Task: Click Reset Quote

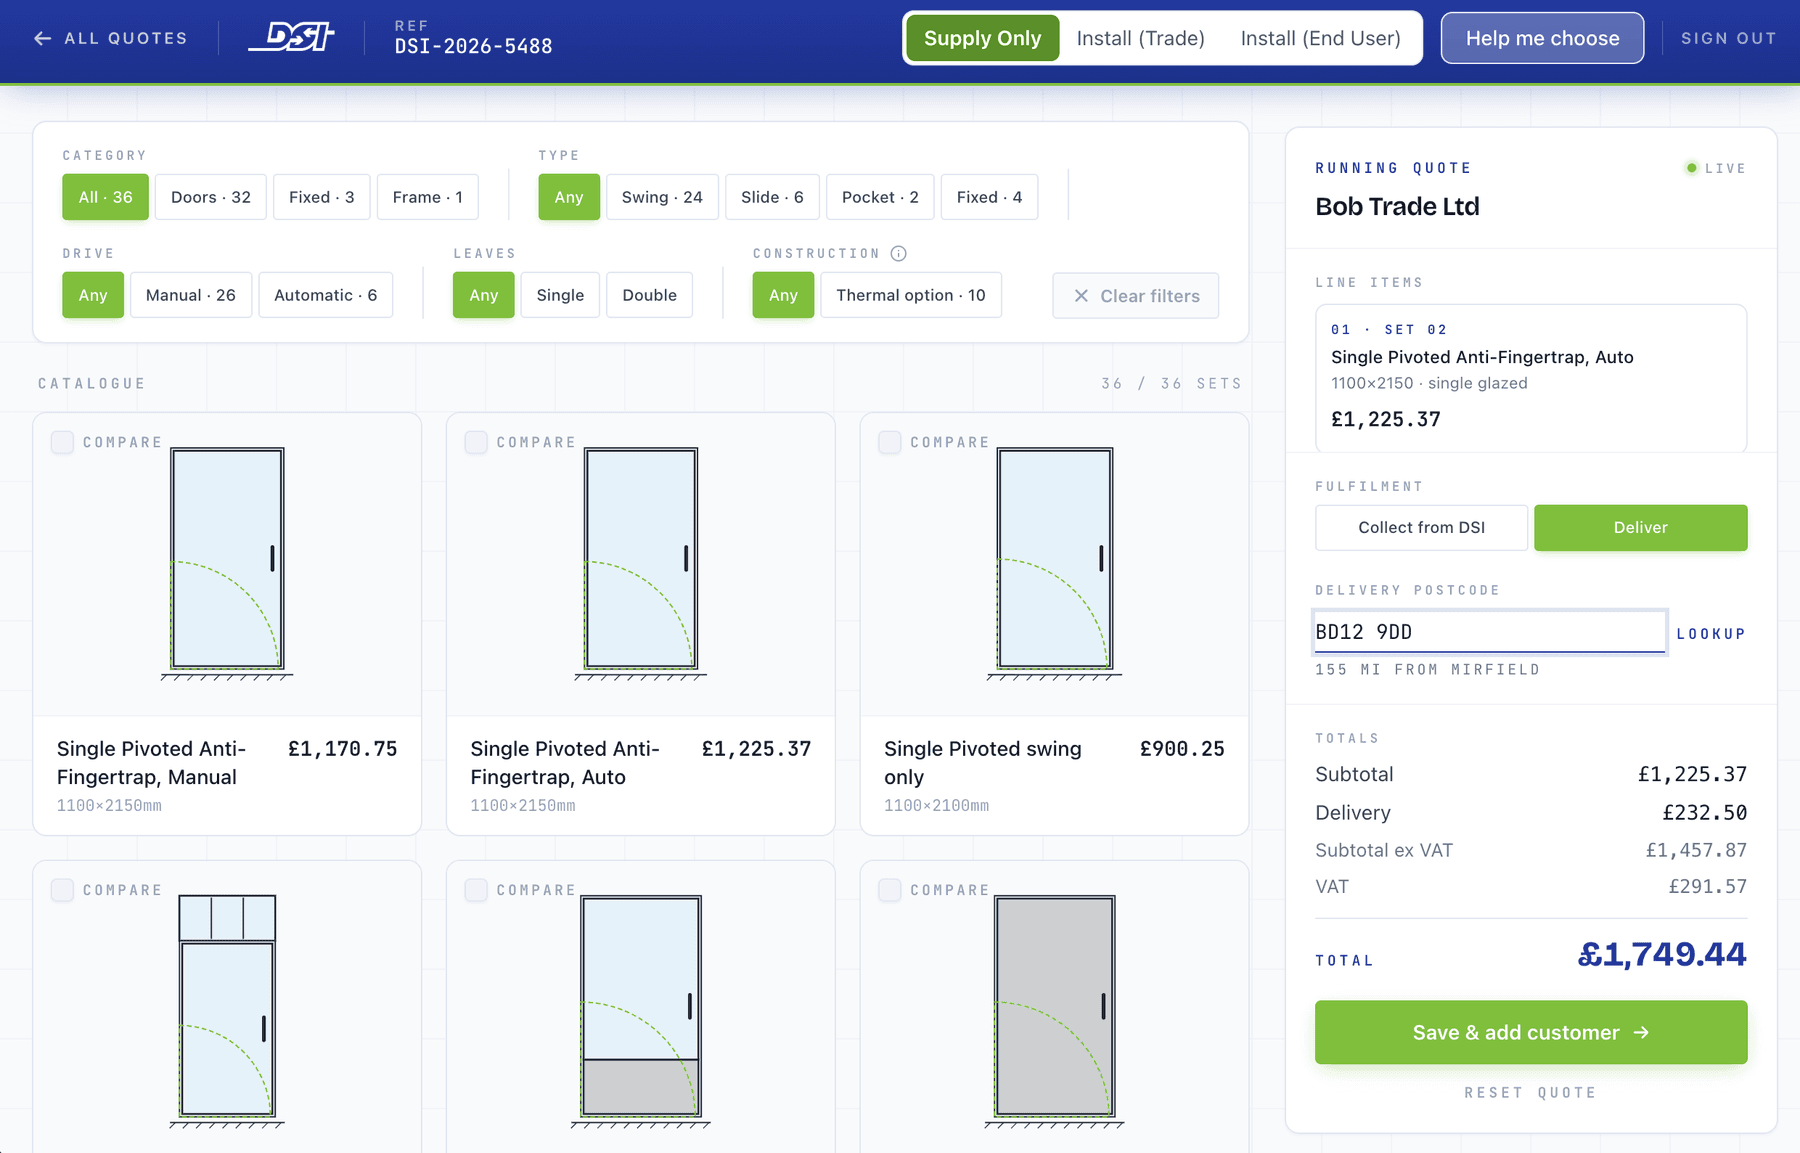Action: coord(1531,1093)
